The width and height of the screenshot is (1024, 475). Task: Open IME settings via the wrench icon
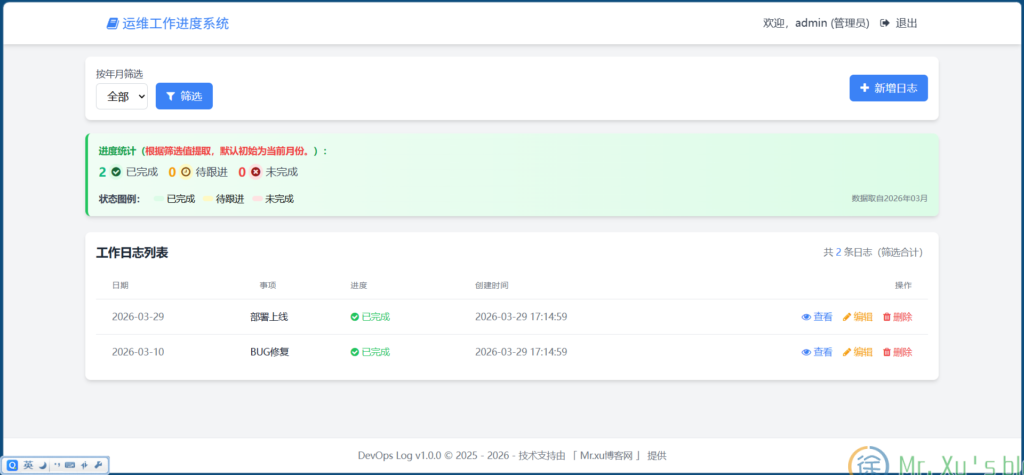(x=98, y=465)
